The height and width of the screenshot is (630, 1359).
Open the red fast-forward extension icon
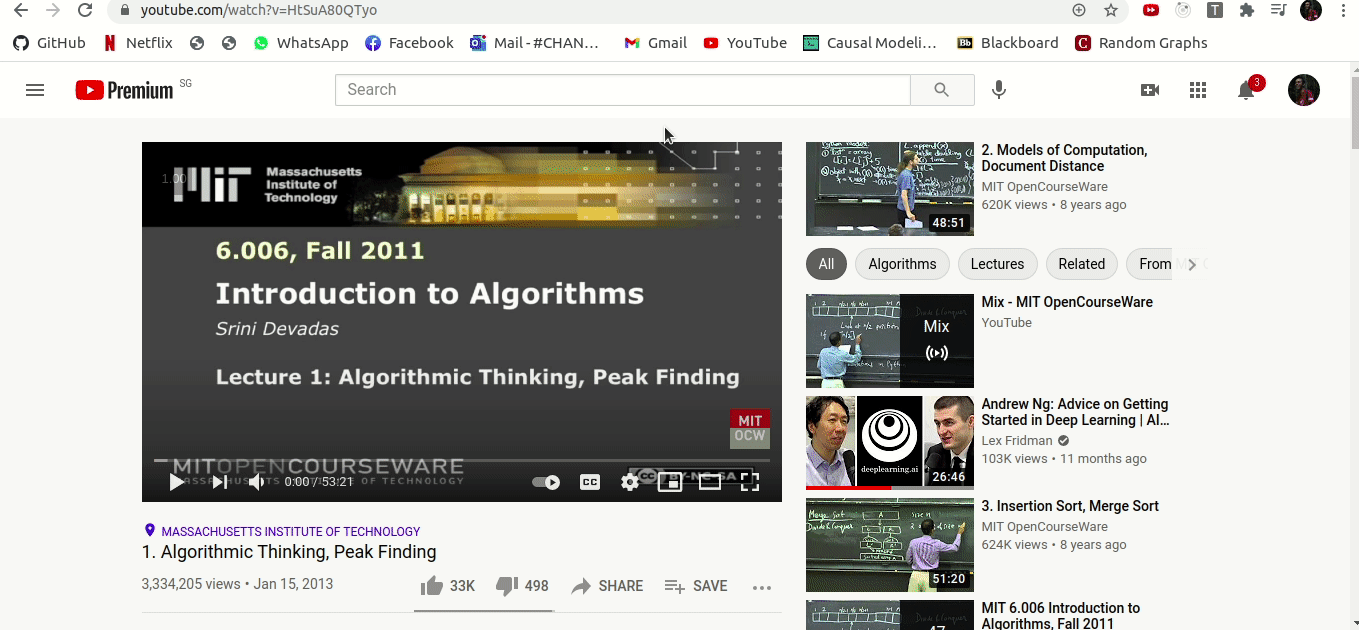tap(1151, 10)
